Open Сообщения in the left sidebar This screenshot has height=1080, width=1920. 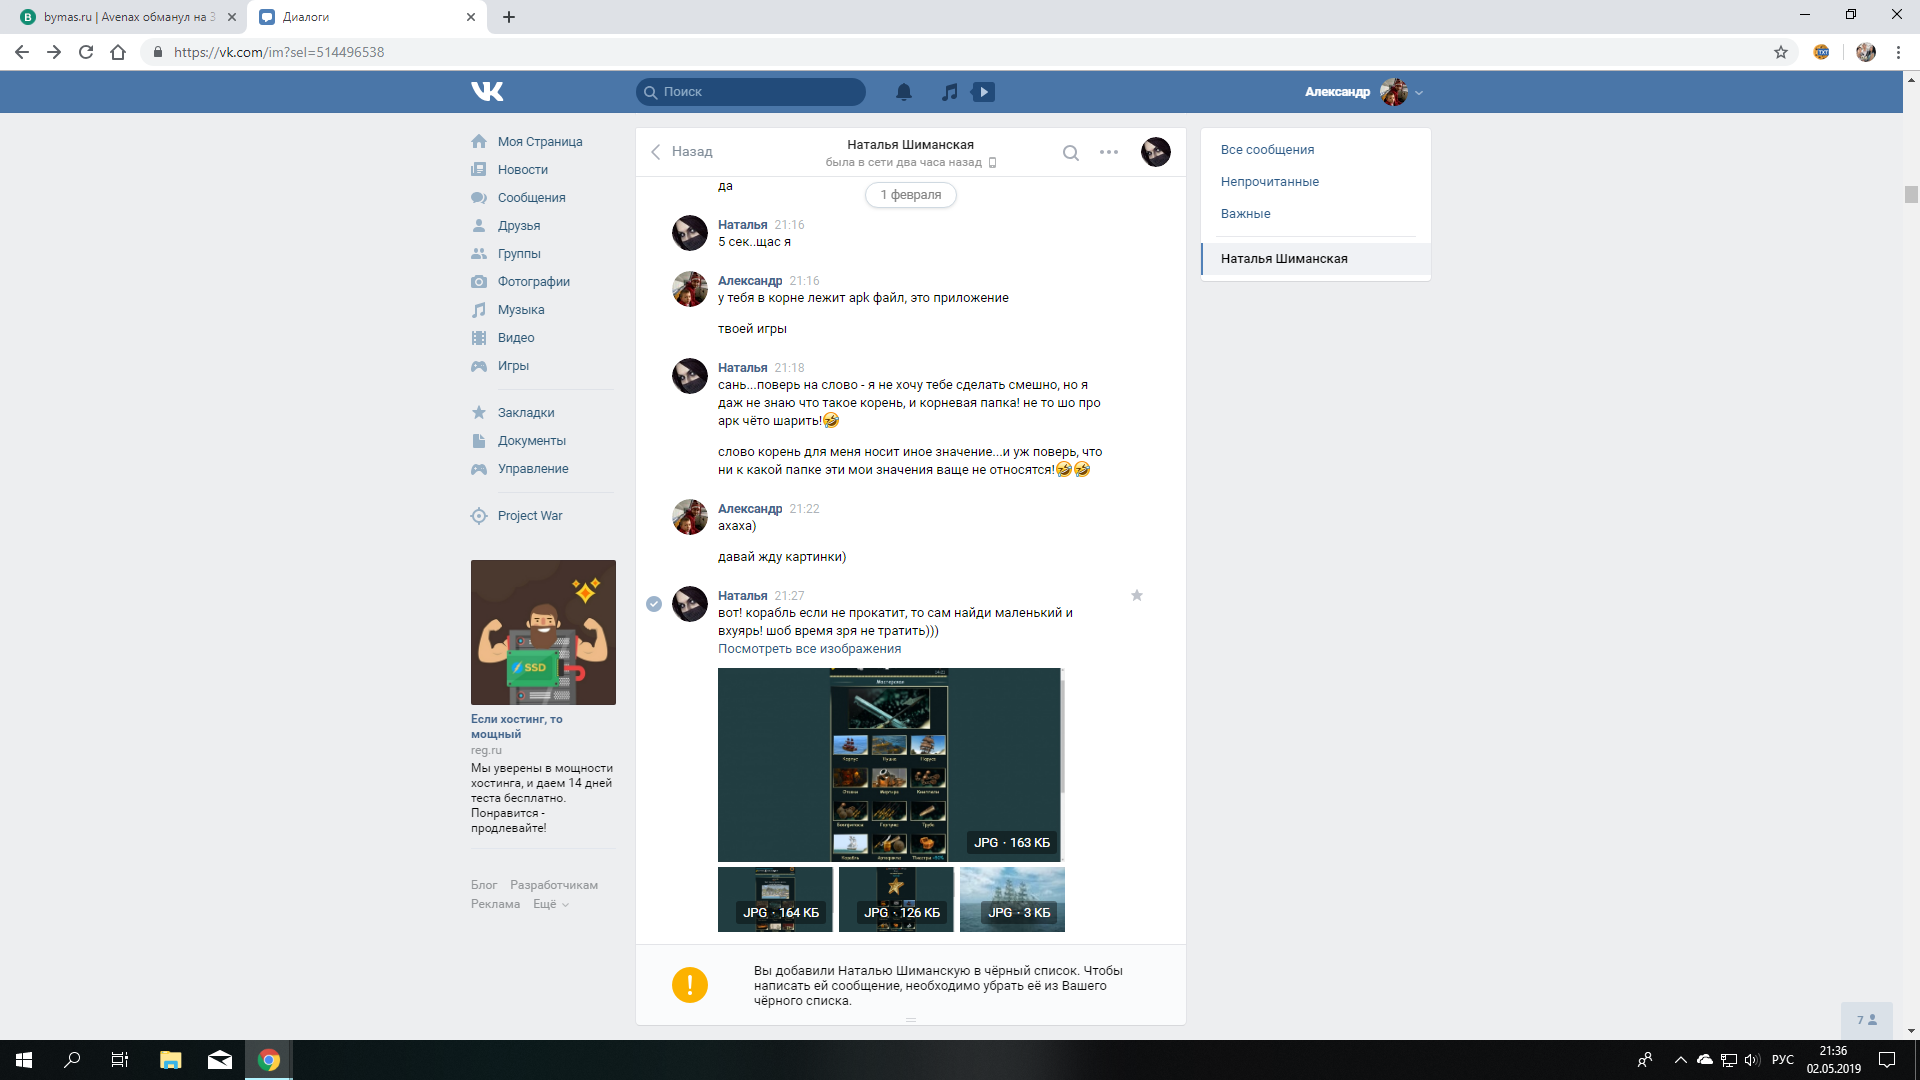pos(531,198)
